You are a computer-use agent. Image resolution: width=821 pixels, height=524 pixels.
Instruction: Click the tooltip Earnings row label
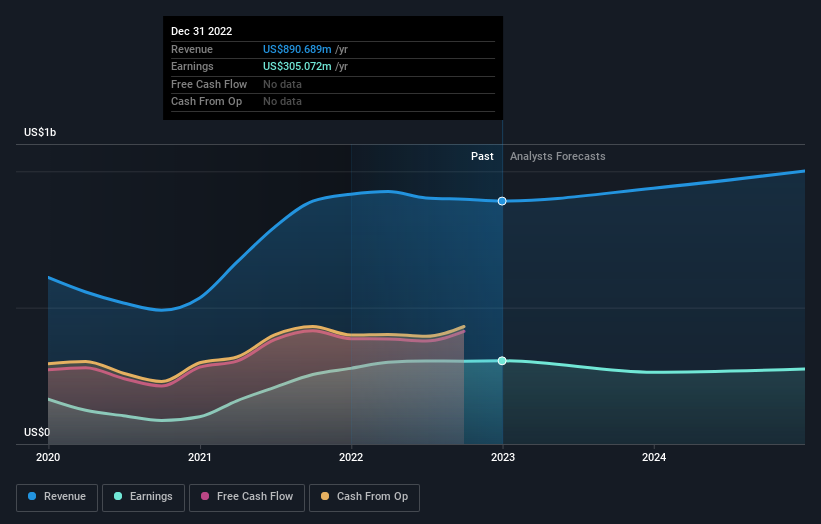[192, 66]
